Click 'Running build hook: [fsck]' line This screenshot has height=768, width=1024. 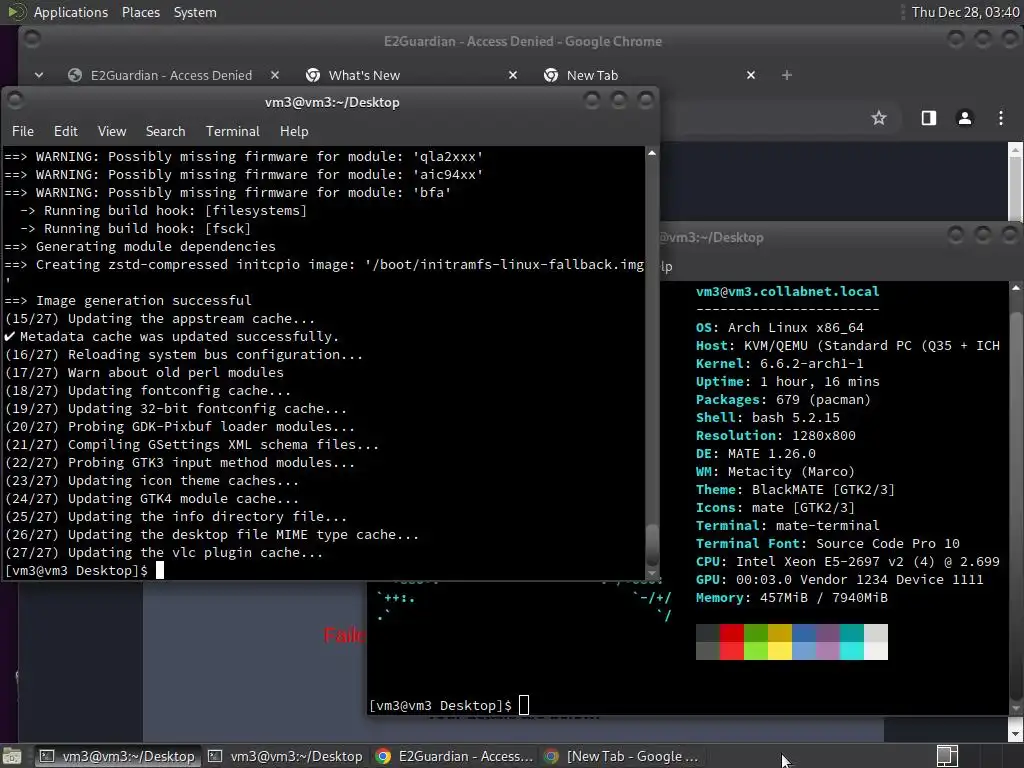136,229
